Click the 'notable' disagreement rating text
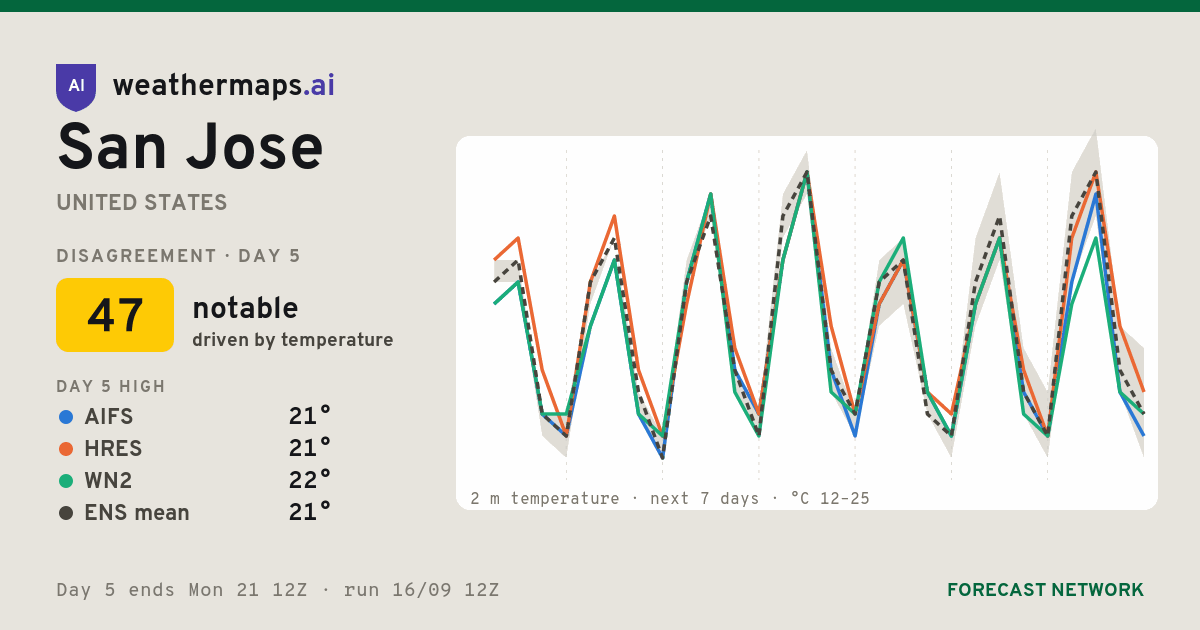Viewport: 1200px width, 630px height. point(245,308)
